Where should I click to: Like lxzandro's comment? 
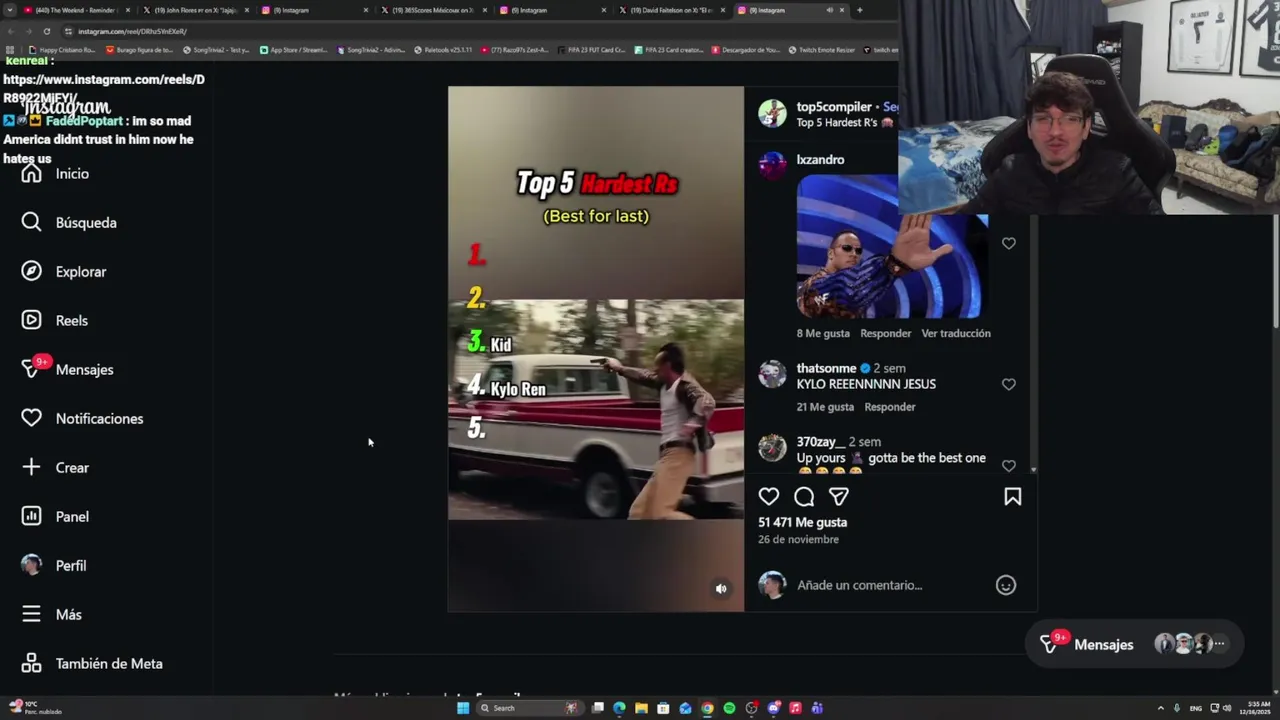1009,243
